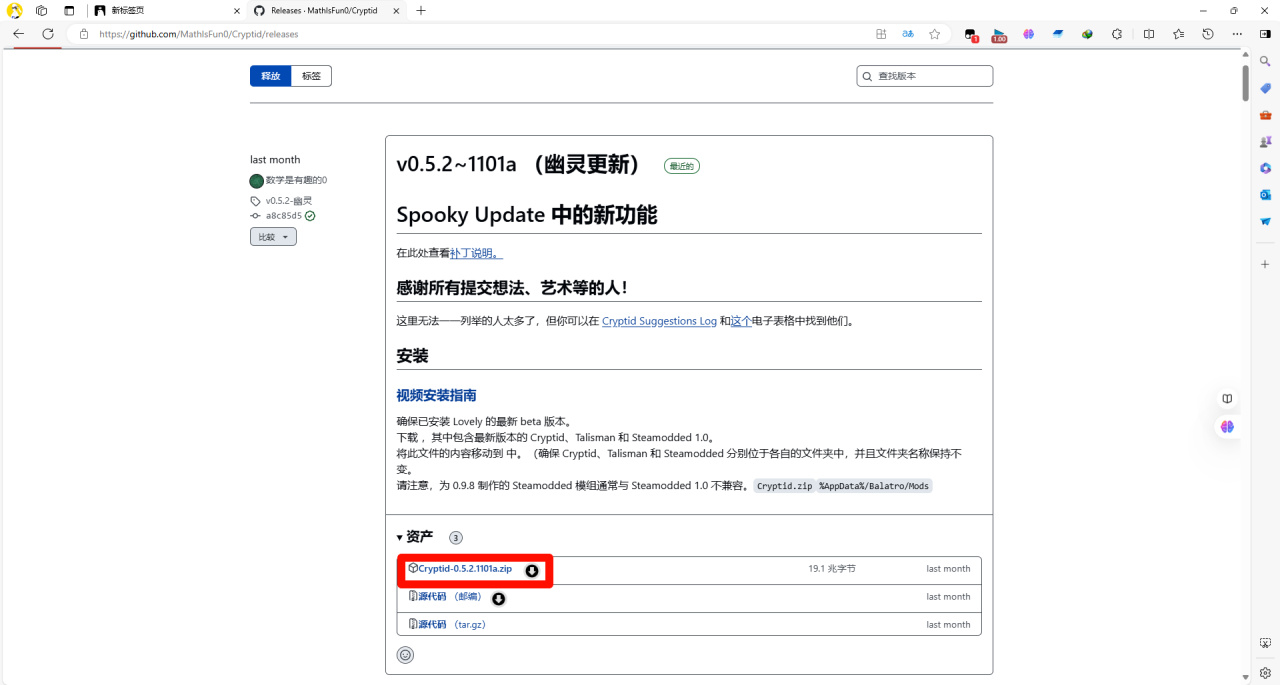
Task: View the commit verified checkmark status
Action: tap(310, 216)
